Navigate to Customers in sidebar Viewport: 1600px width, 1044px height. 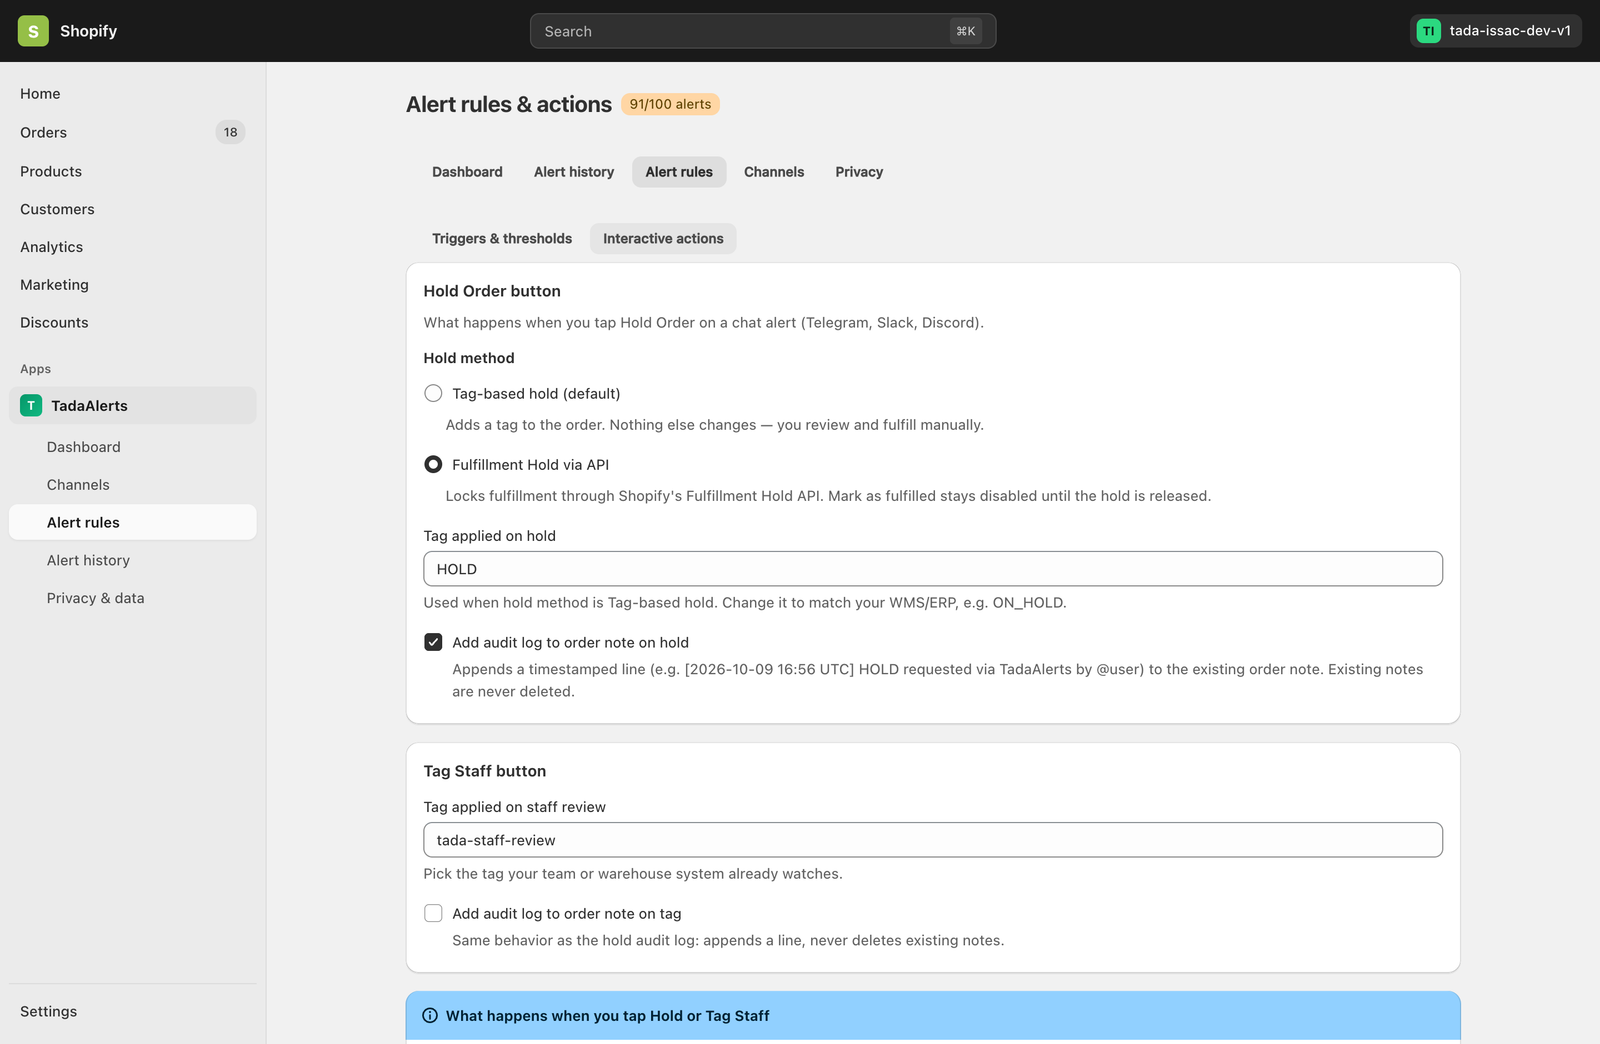coord(133,209)
